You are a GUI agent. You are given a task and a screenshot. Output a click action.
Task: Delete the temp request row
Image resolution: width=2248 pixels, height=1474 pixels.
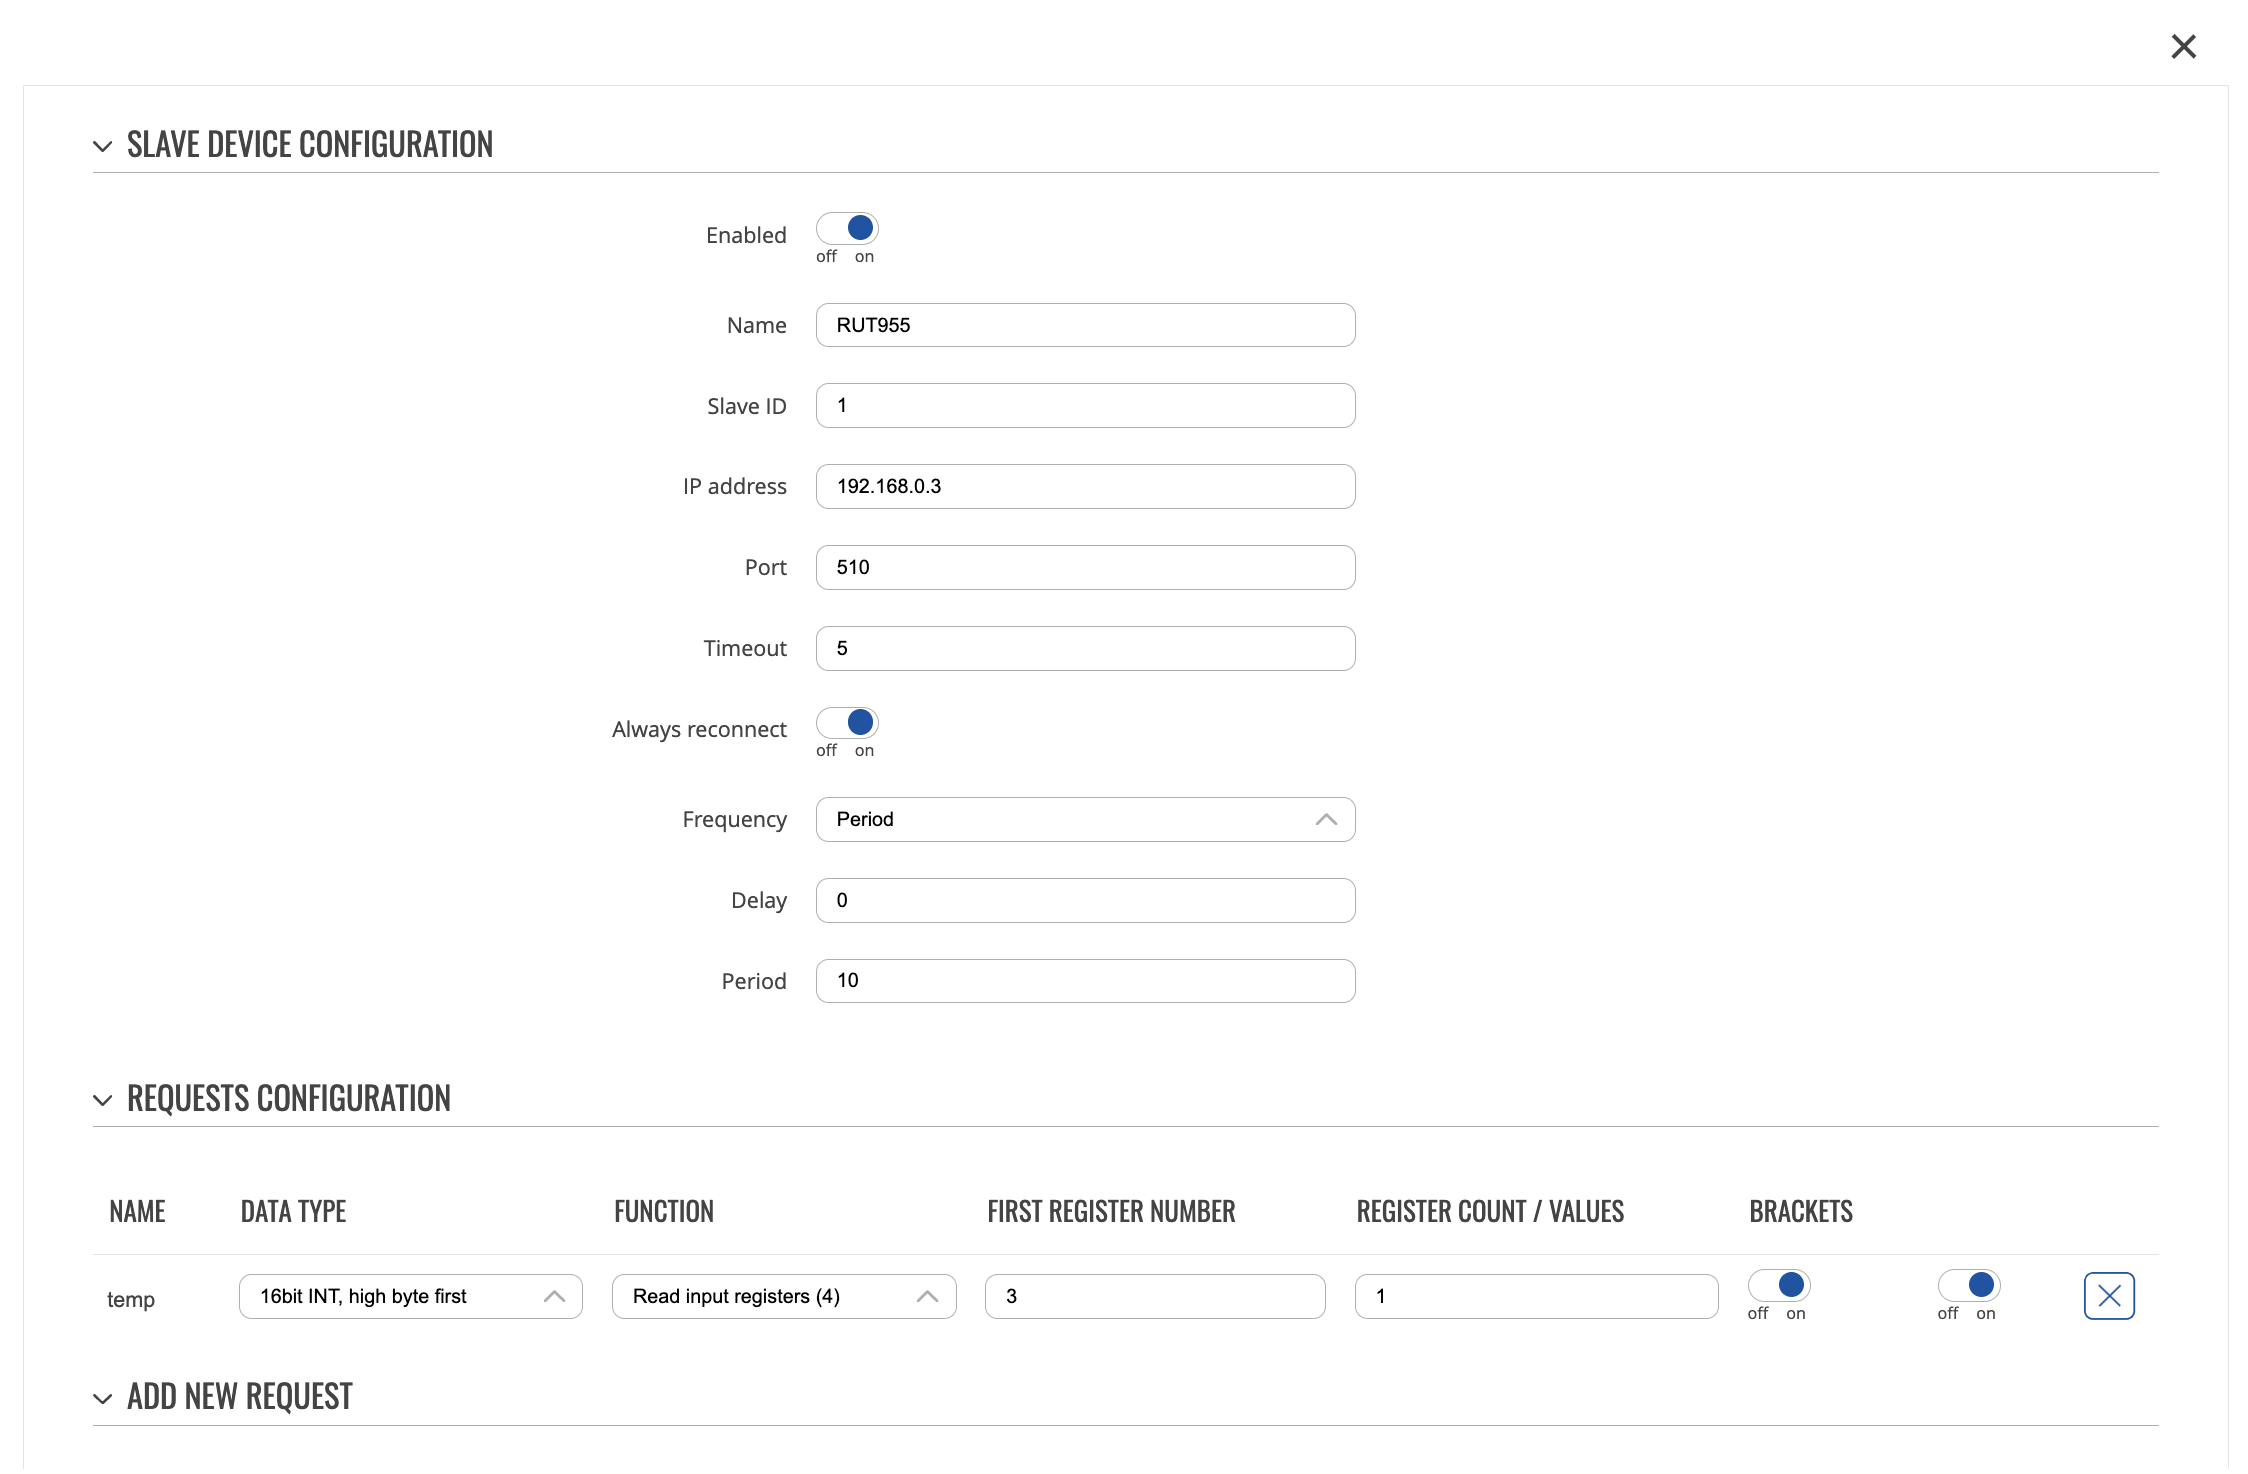tap(2108, 1296)
